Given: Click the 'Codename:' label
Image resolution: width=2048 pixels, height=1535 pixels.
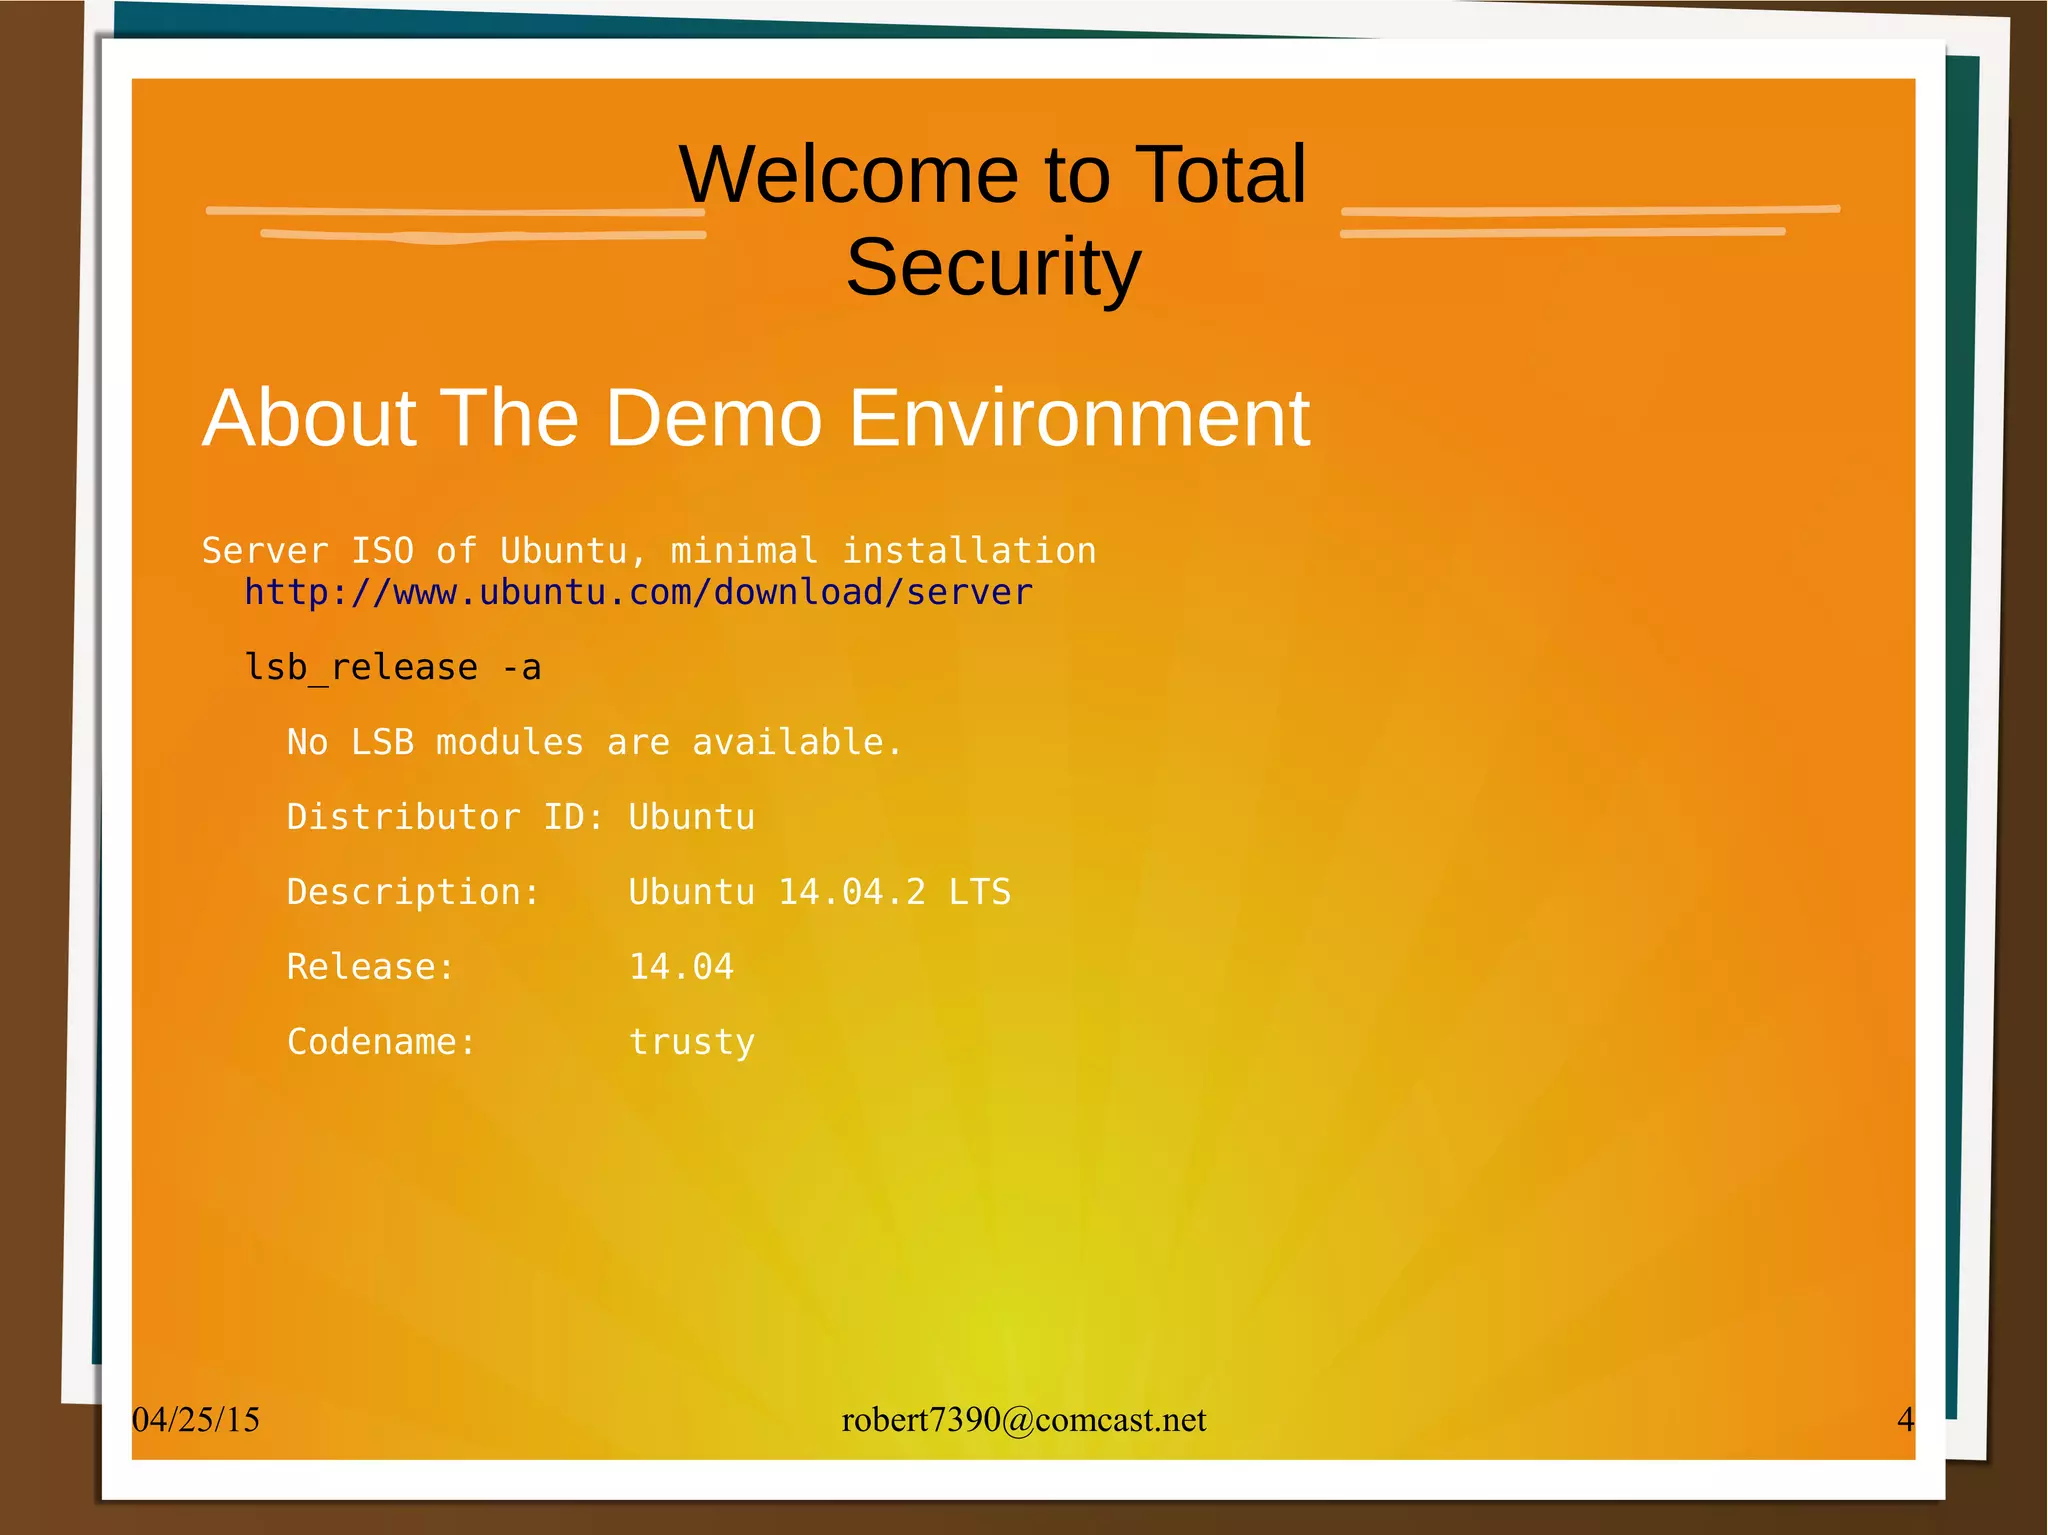Looking at the screenshot, I should 382,1042.
